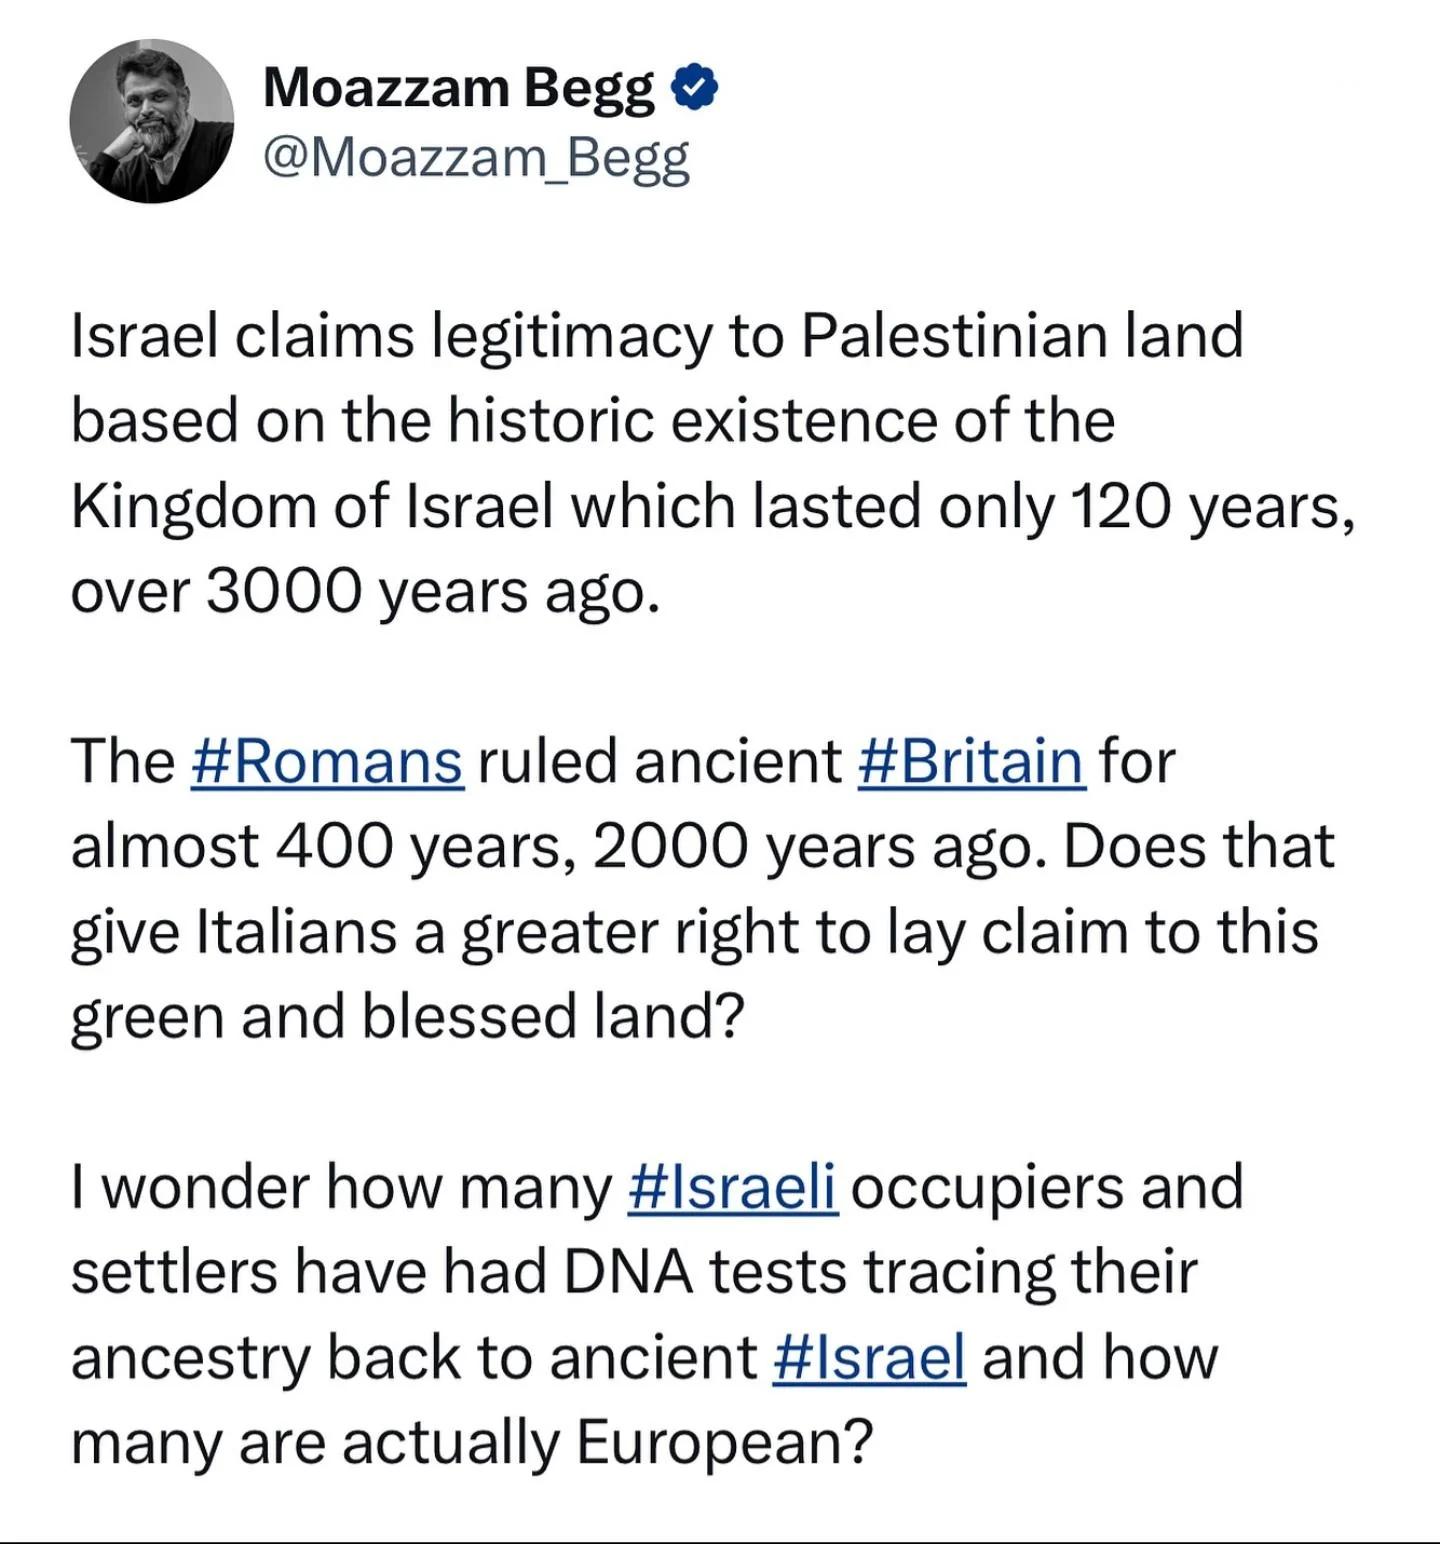1440x1544 pixels.
Task: Click the blue verified badge icon
Action: pos(694,90)
